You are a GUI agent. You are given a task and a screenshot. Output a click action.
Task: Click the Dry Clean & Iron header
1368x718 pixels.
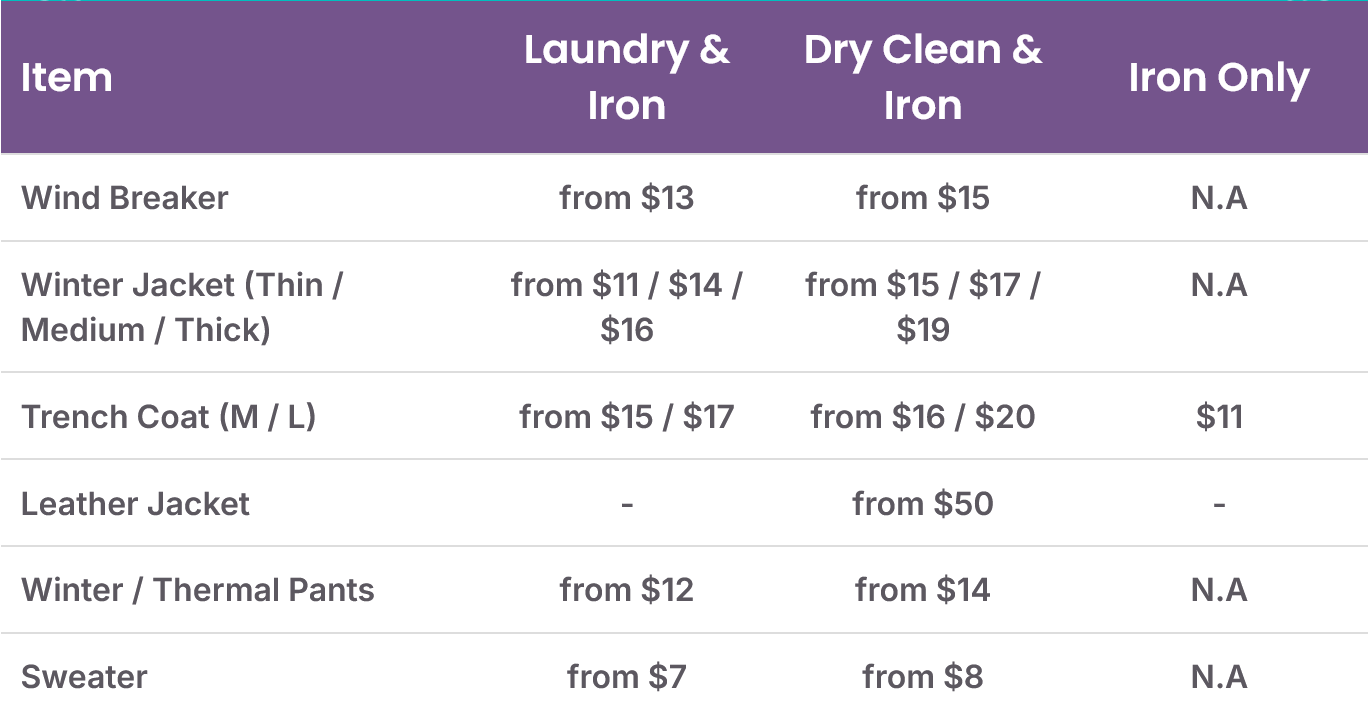923,78
